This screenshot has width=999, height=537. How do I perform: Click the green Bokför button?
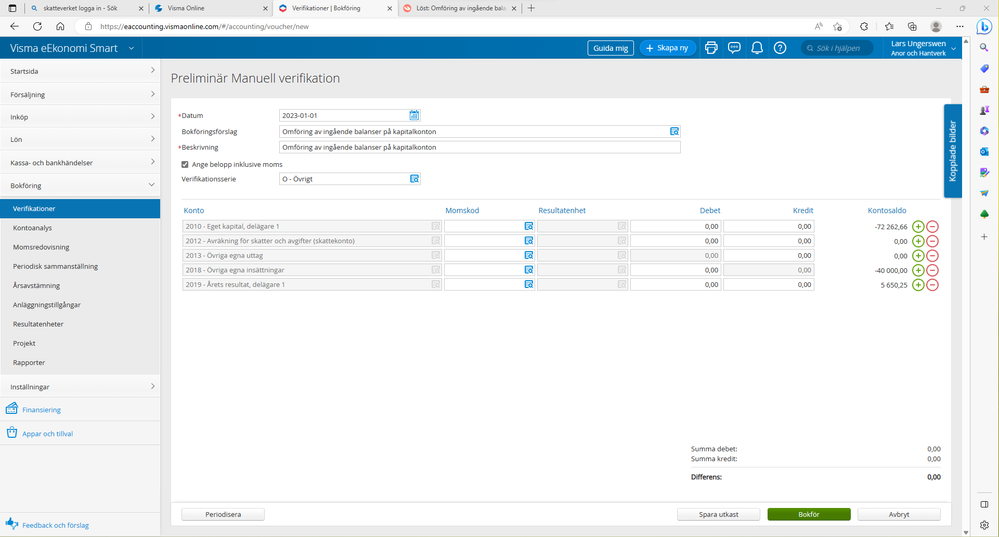[809, 514]
